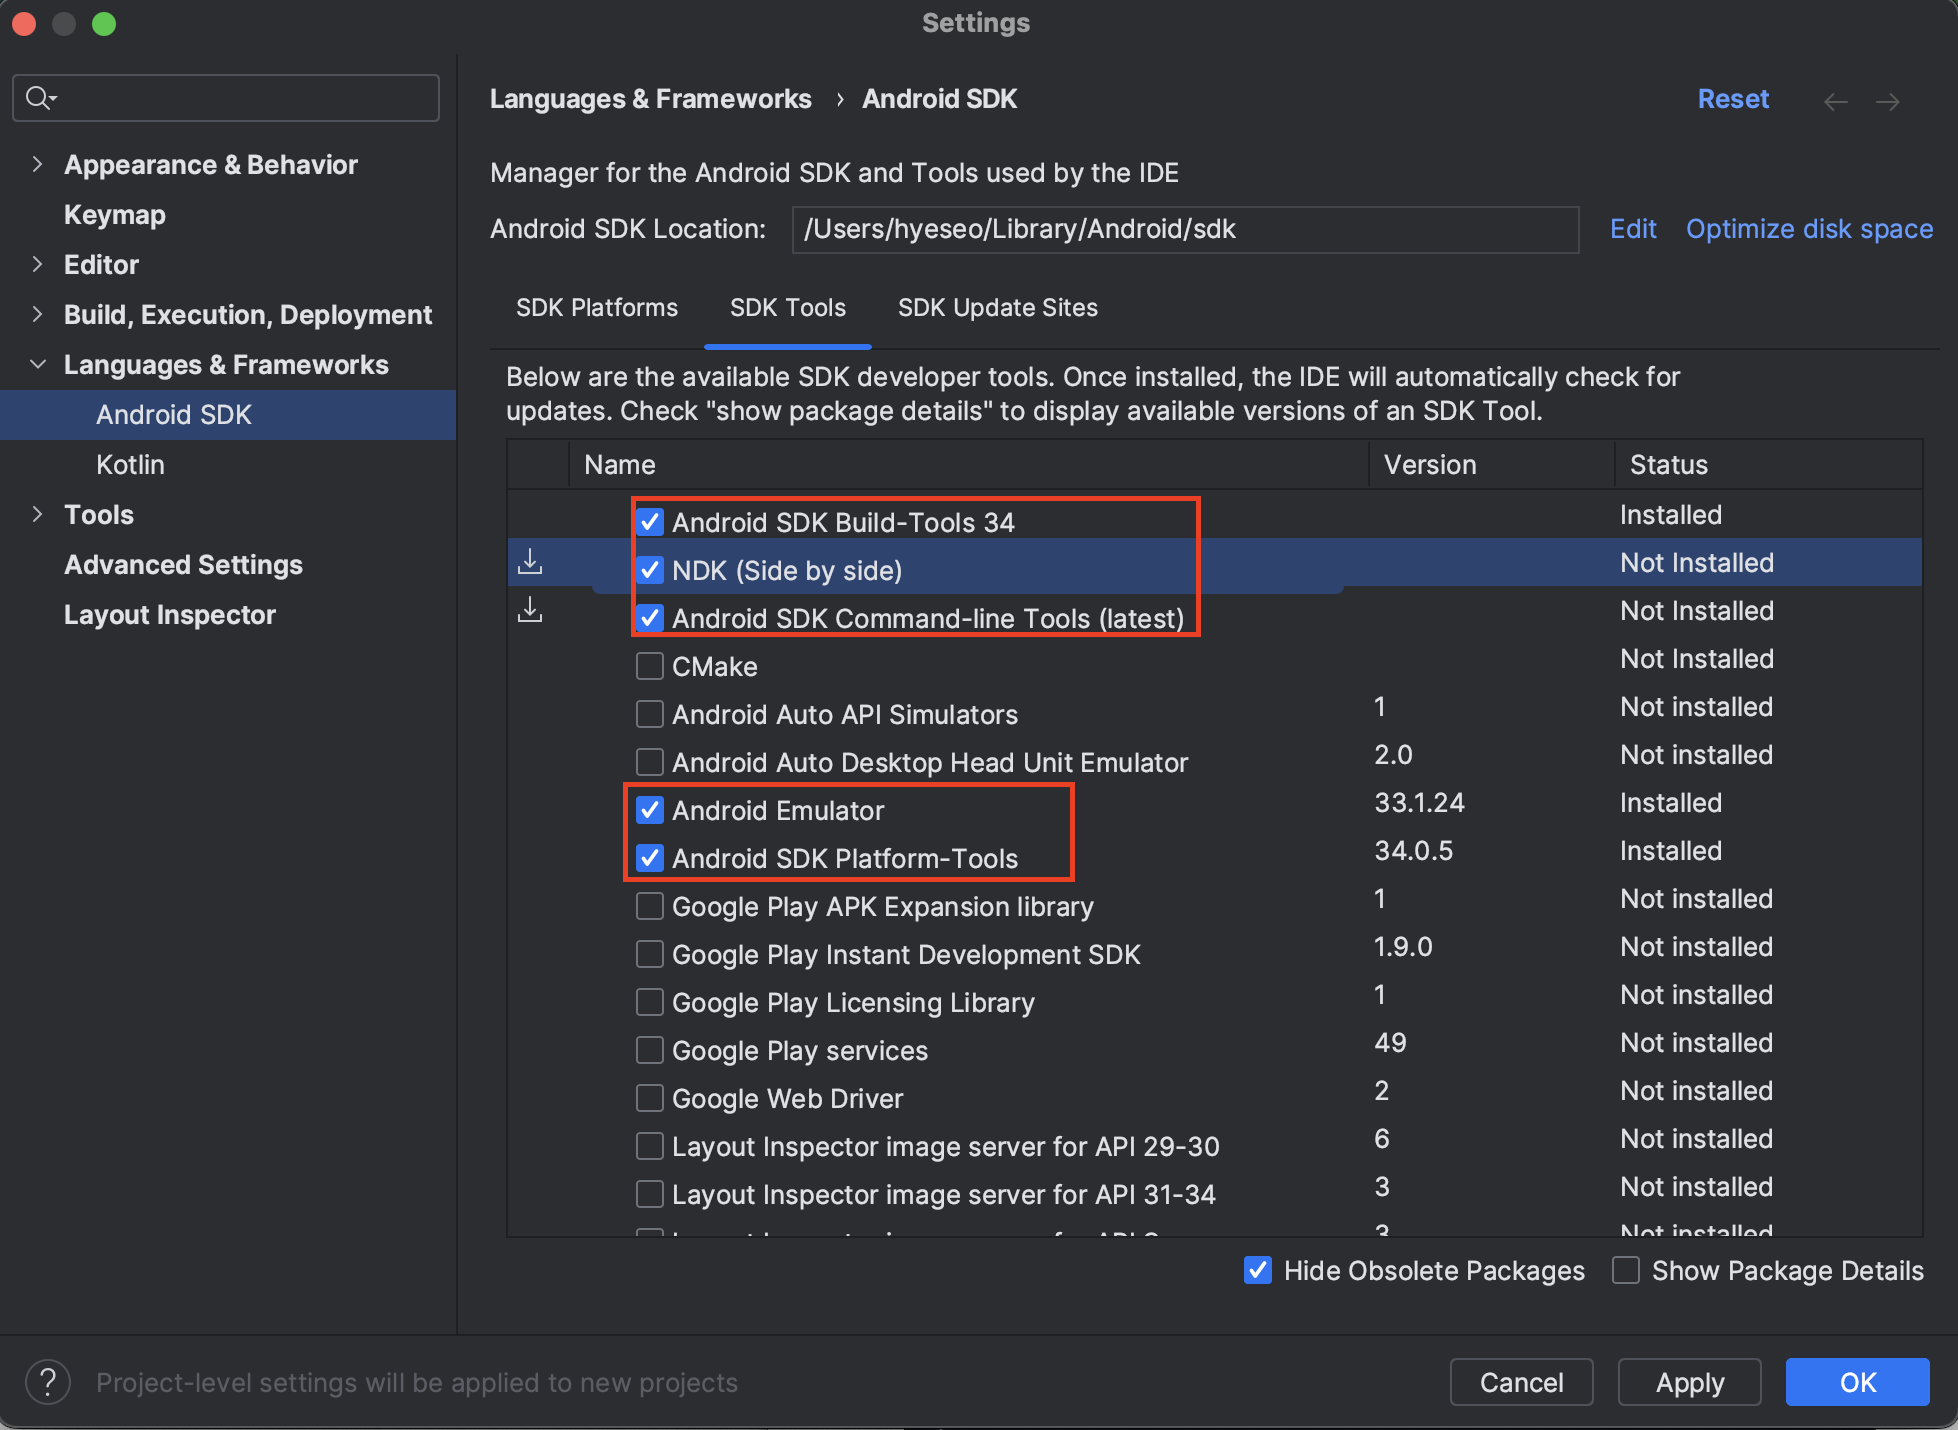Click the Apply button
1958x1430 pixels.
pyautogui.click(x=1690, y=1382)
